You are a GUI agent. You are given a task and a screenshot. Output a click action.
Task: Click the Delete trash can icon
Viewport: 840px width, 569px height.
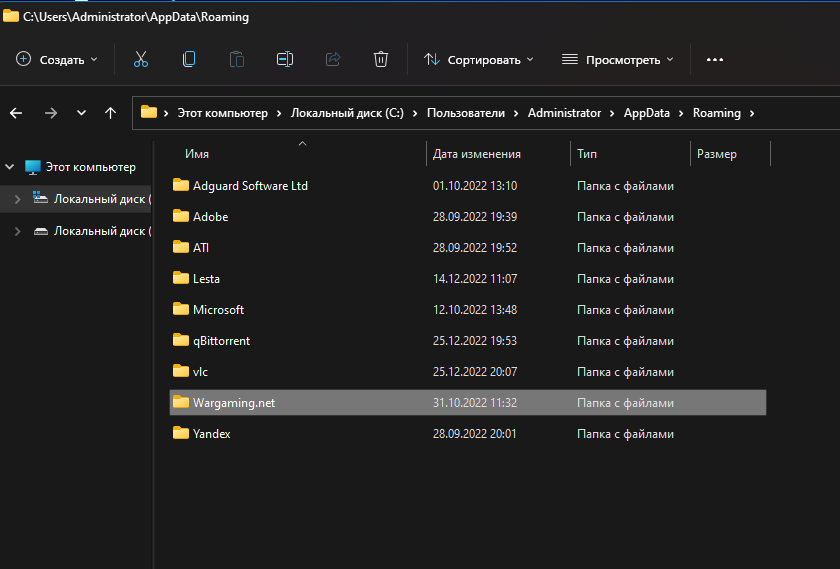(381, 60)
